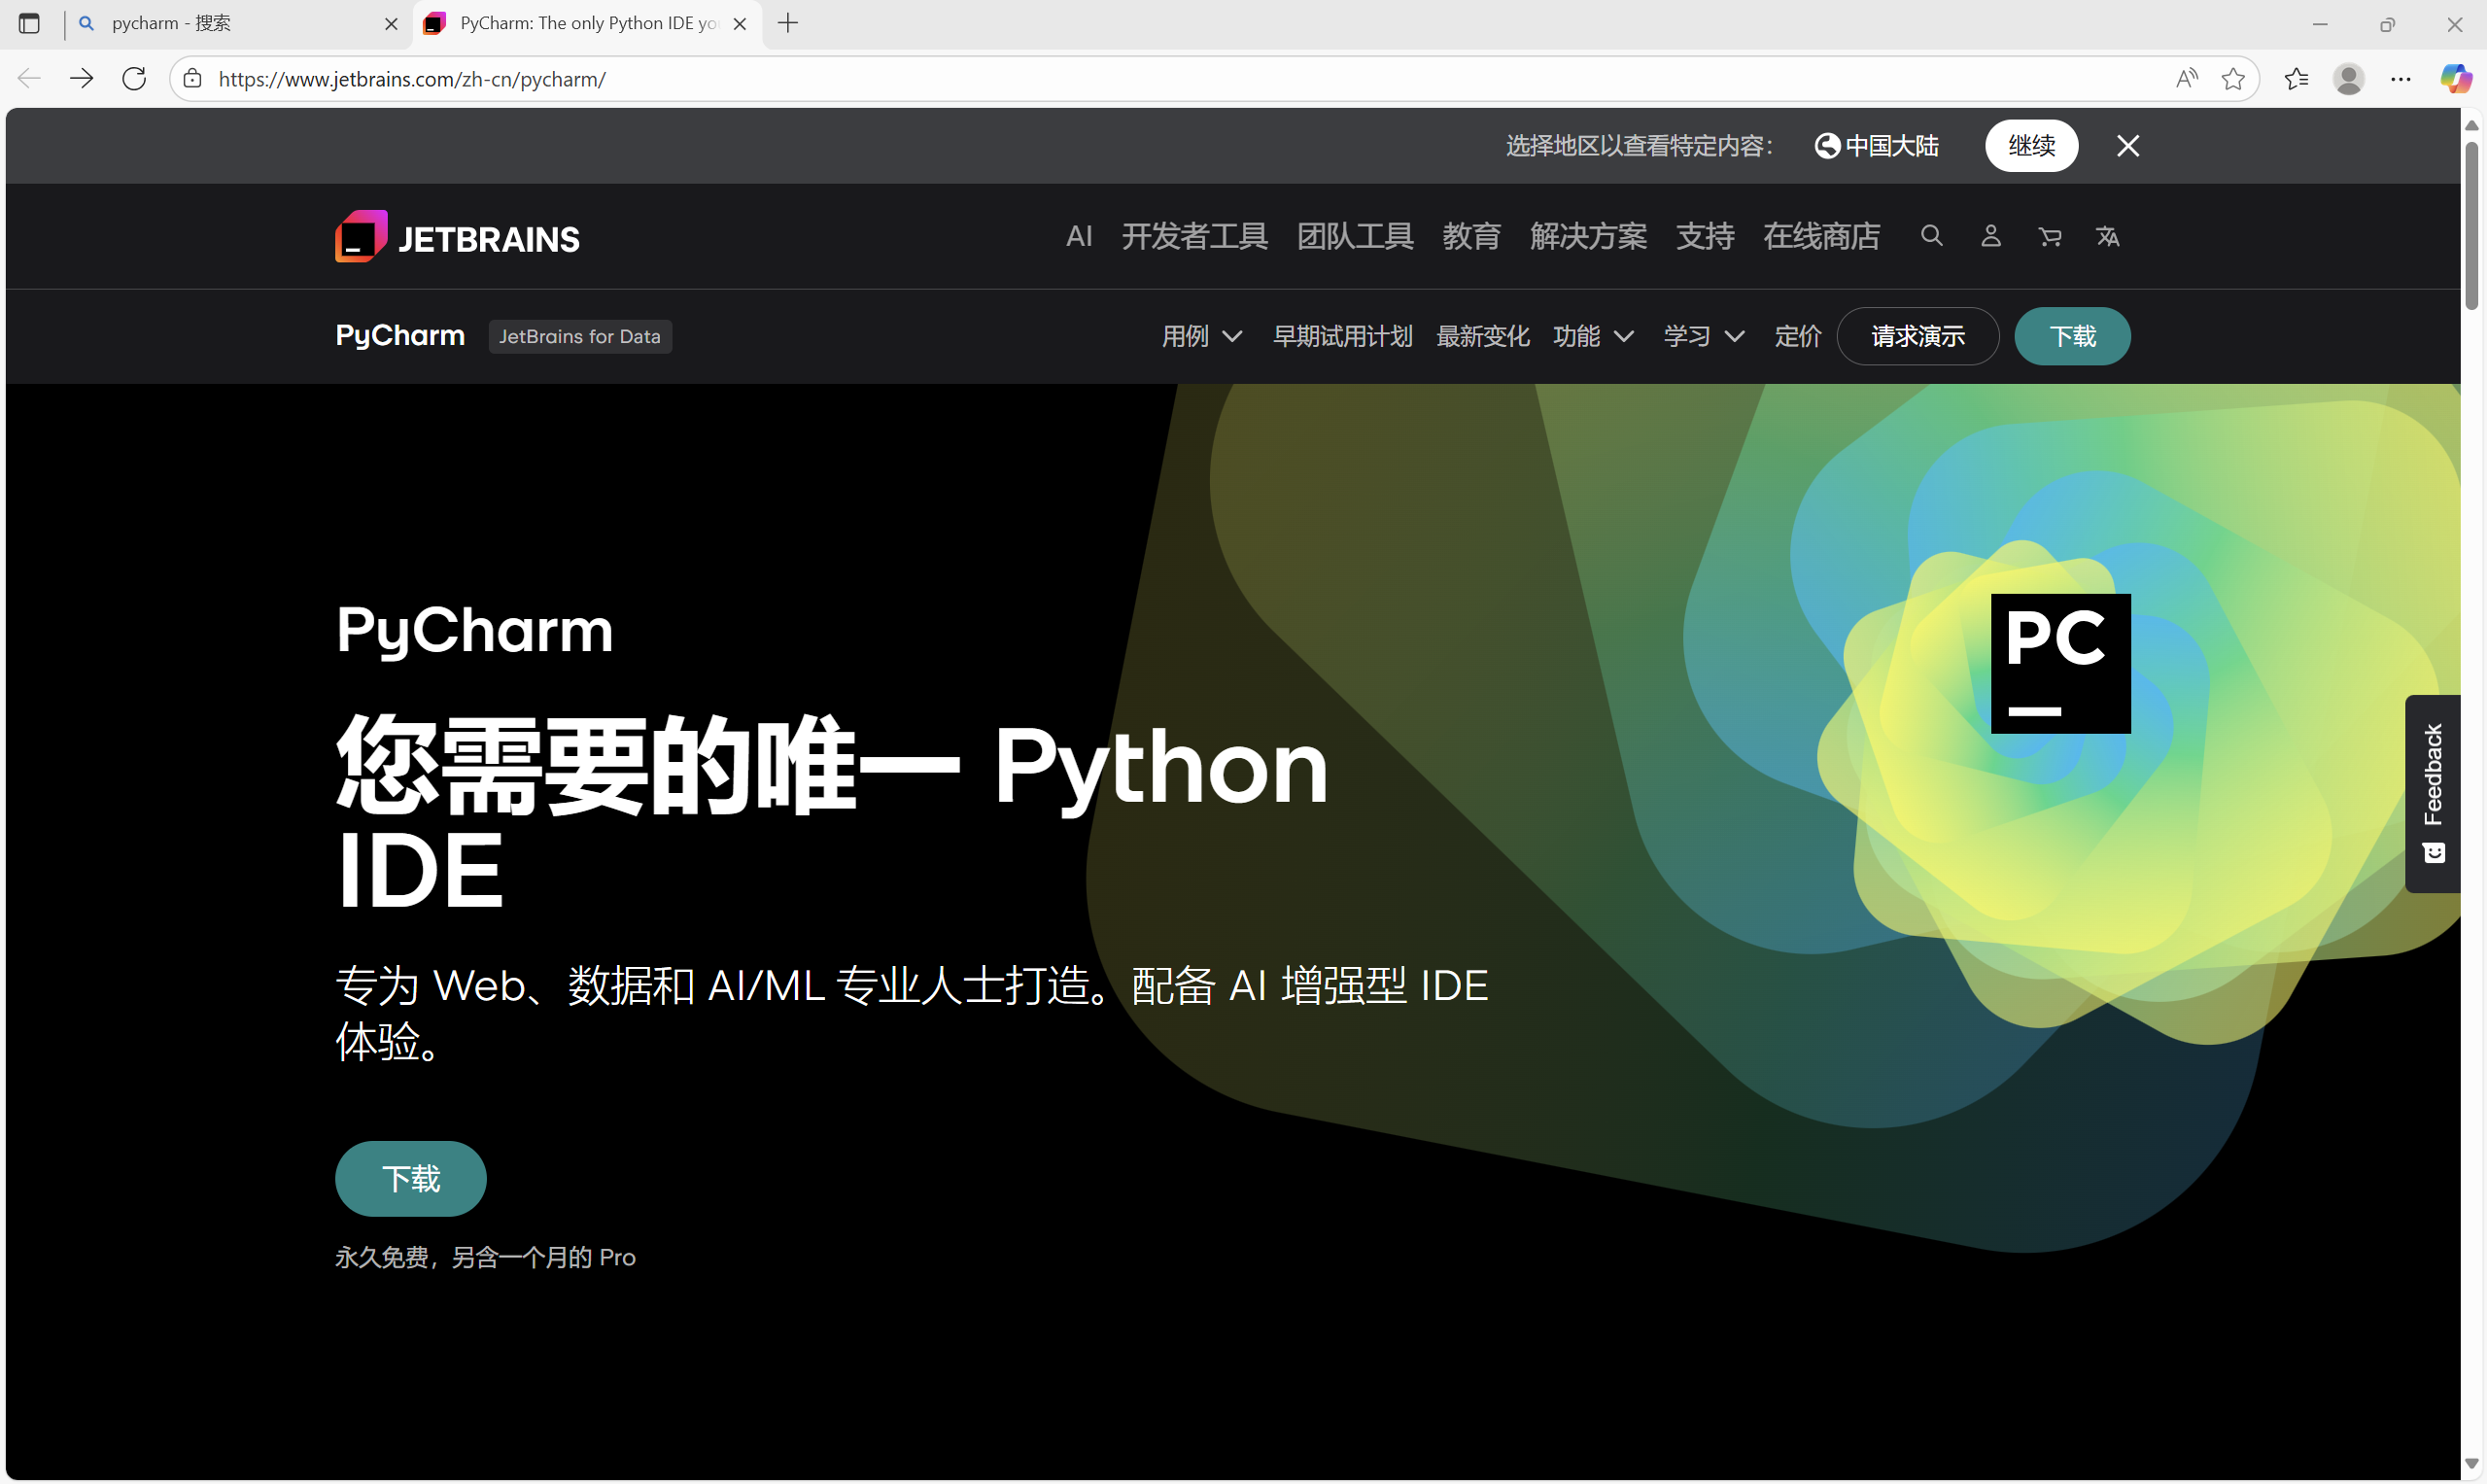Open the AI menu item
This screenshot has width=2487, height=1484.
pyautogui.click(x=1079, y=237)
